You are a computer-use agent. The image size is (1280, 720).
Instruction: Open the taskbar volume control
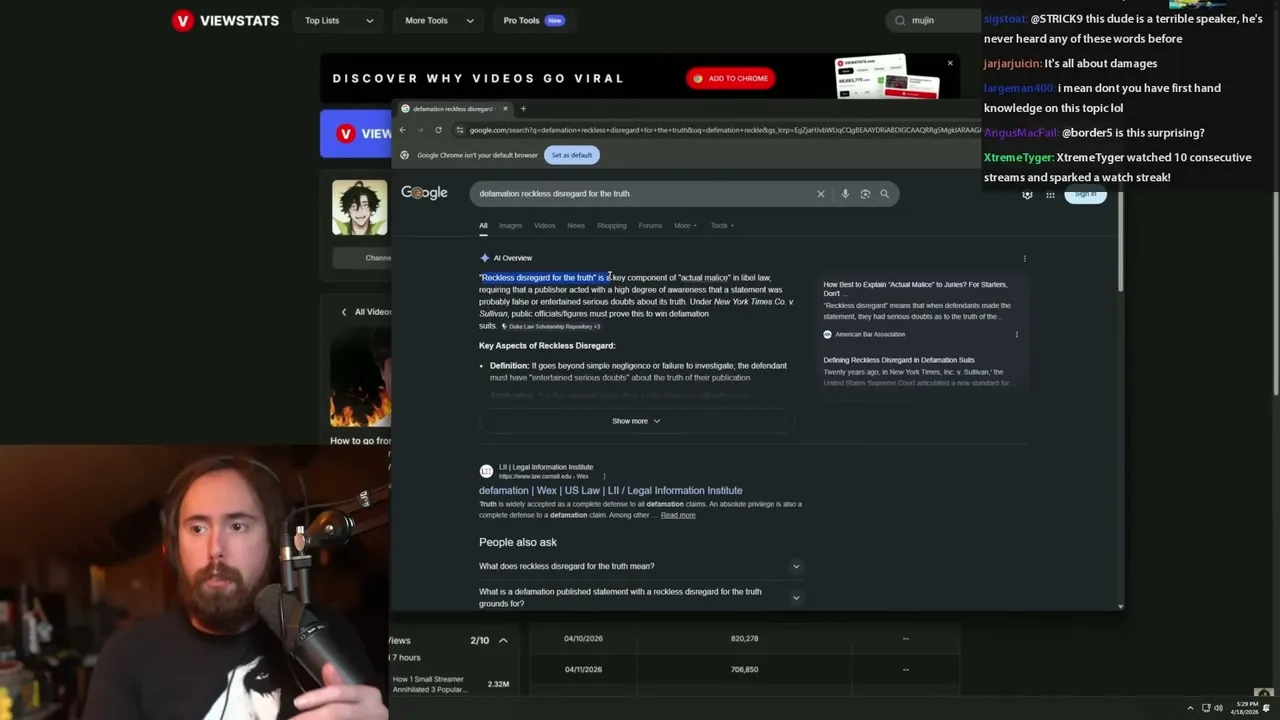[x=1218, y=708]
